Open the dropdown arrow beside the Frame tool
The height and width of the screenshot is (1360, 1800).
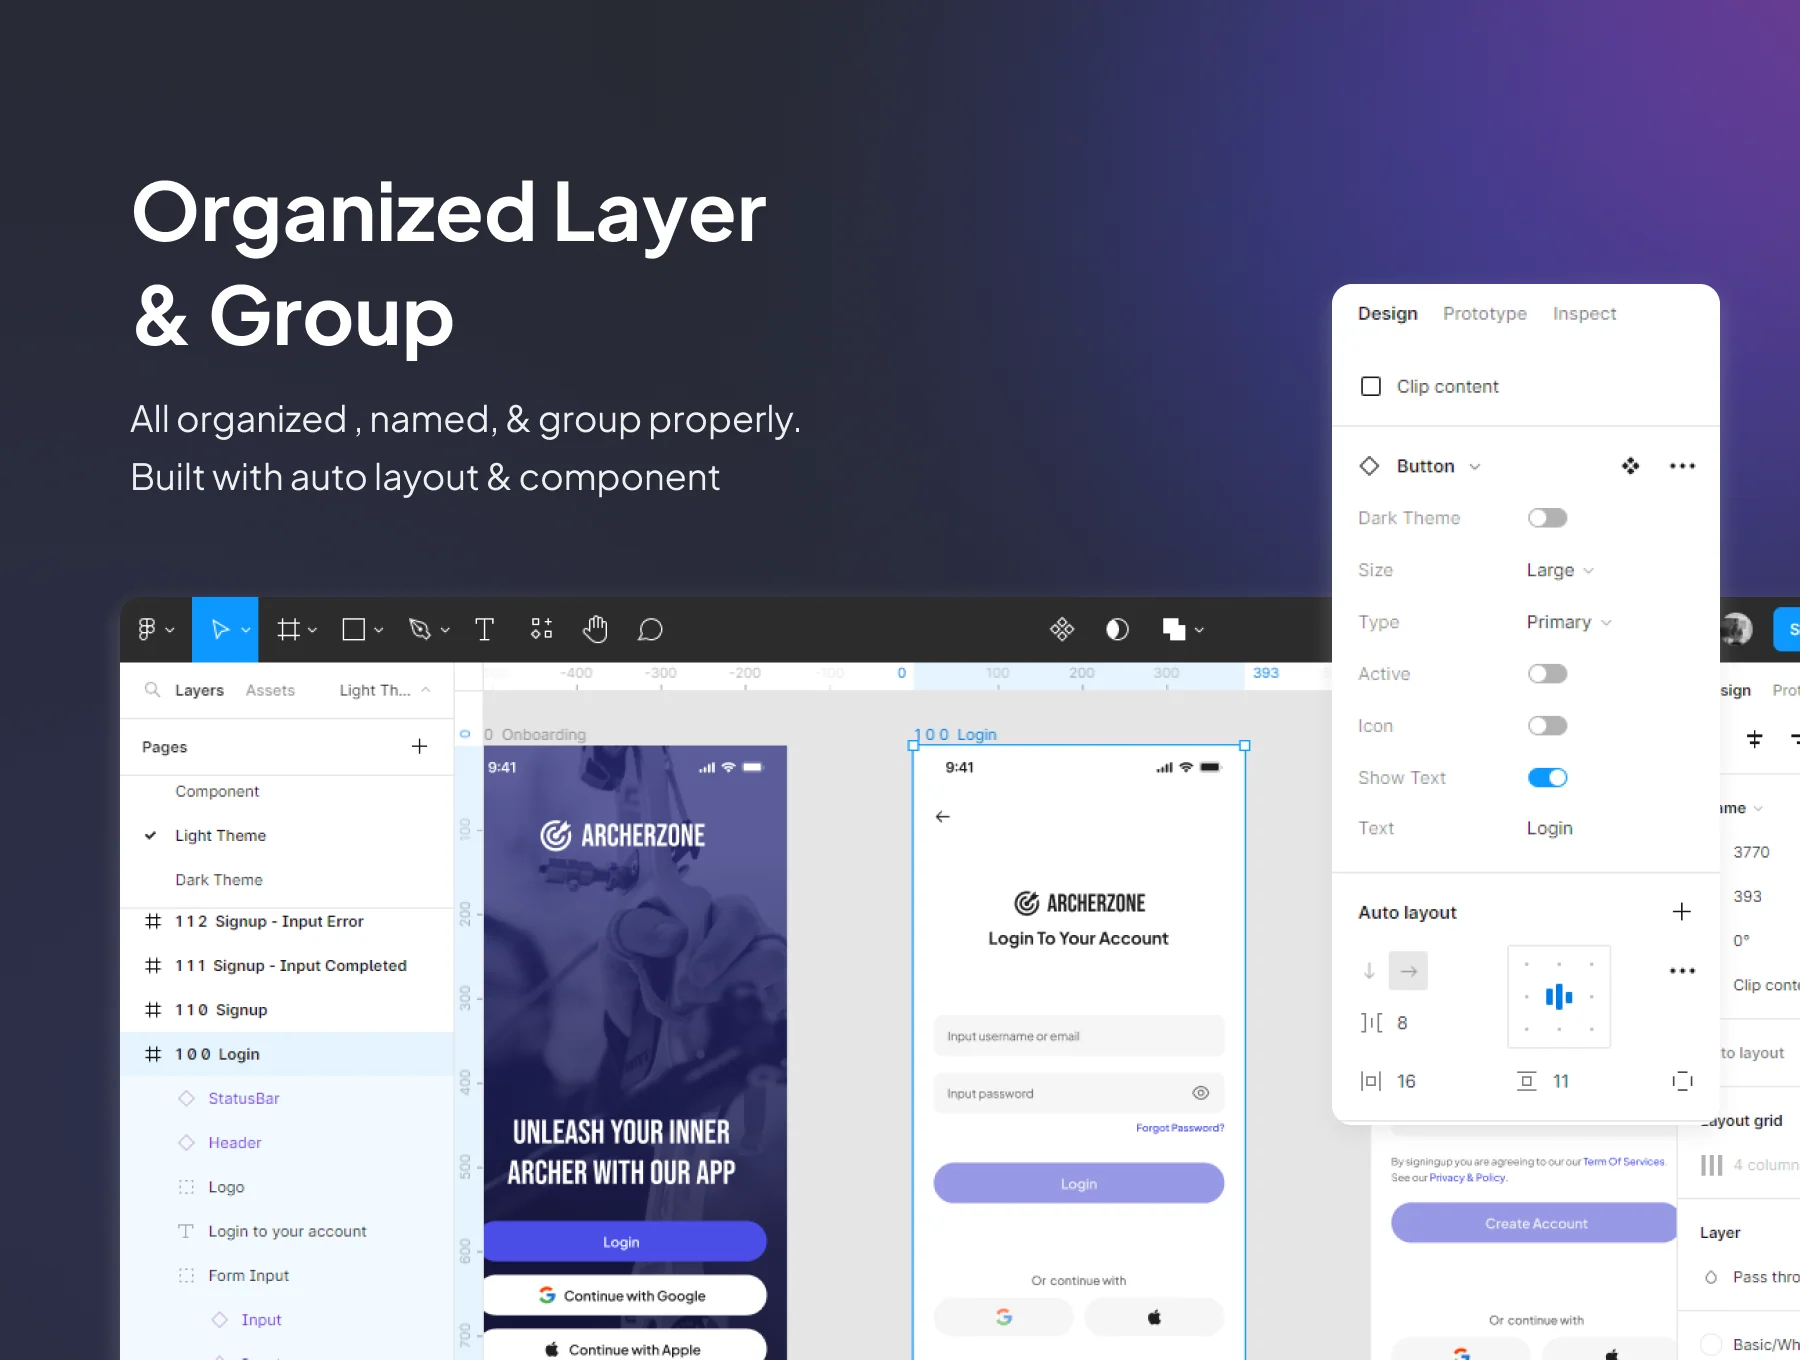(x=312, y=630)
